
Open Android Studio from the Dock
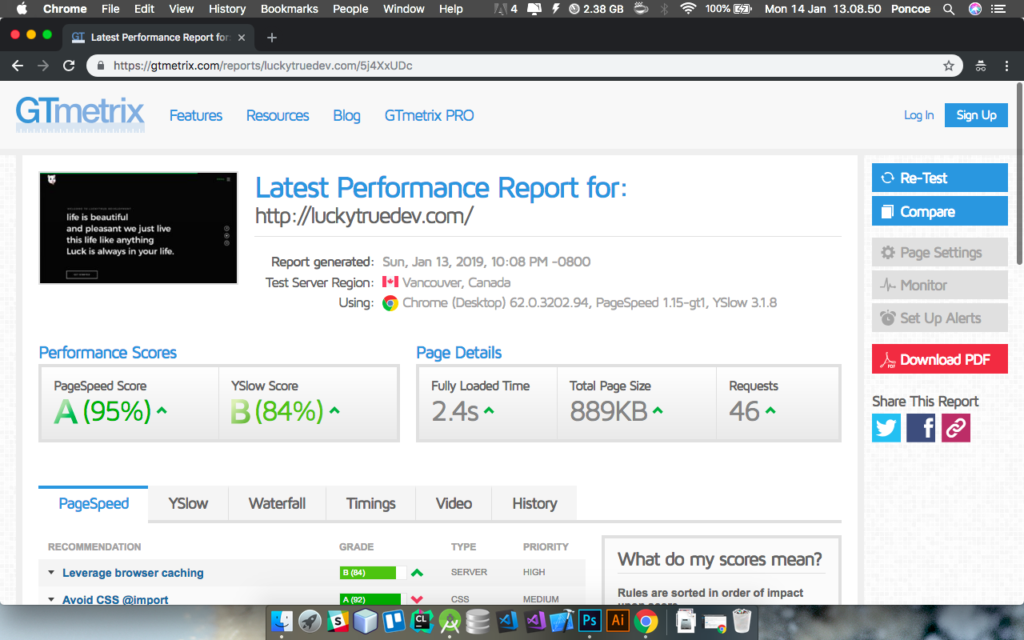pos(450,620)
